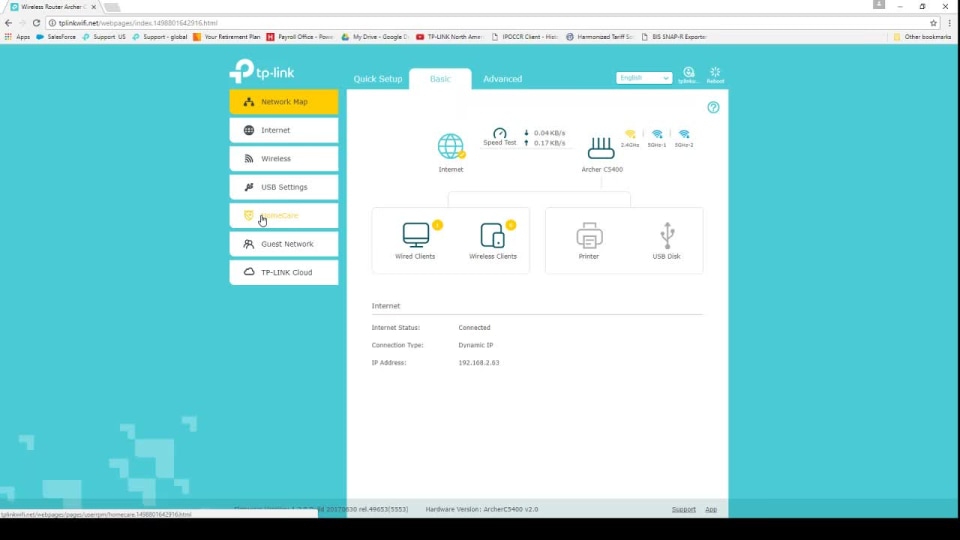Select the 5GHz-1 wireless band icon

(657, 135)
